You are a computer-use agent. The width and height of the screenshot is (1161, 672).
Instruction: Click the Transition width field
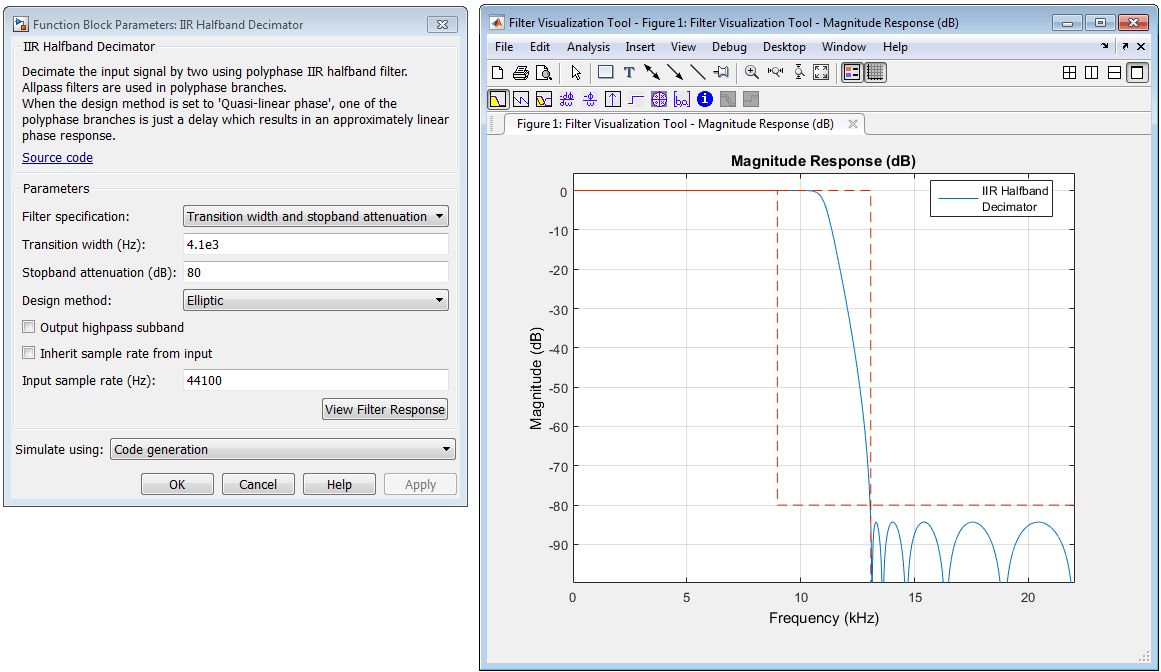tap(315, 244)
